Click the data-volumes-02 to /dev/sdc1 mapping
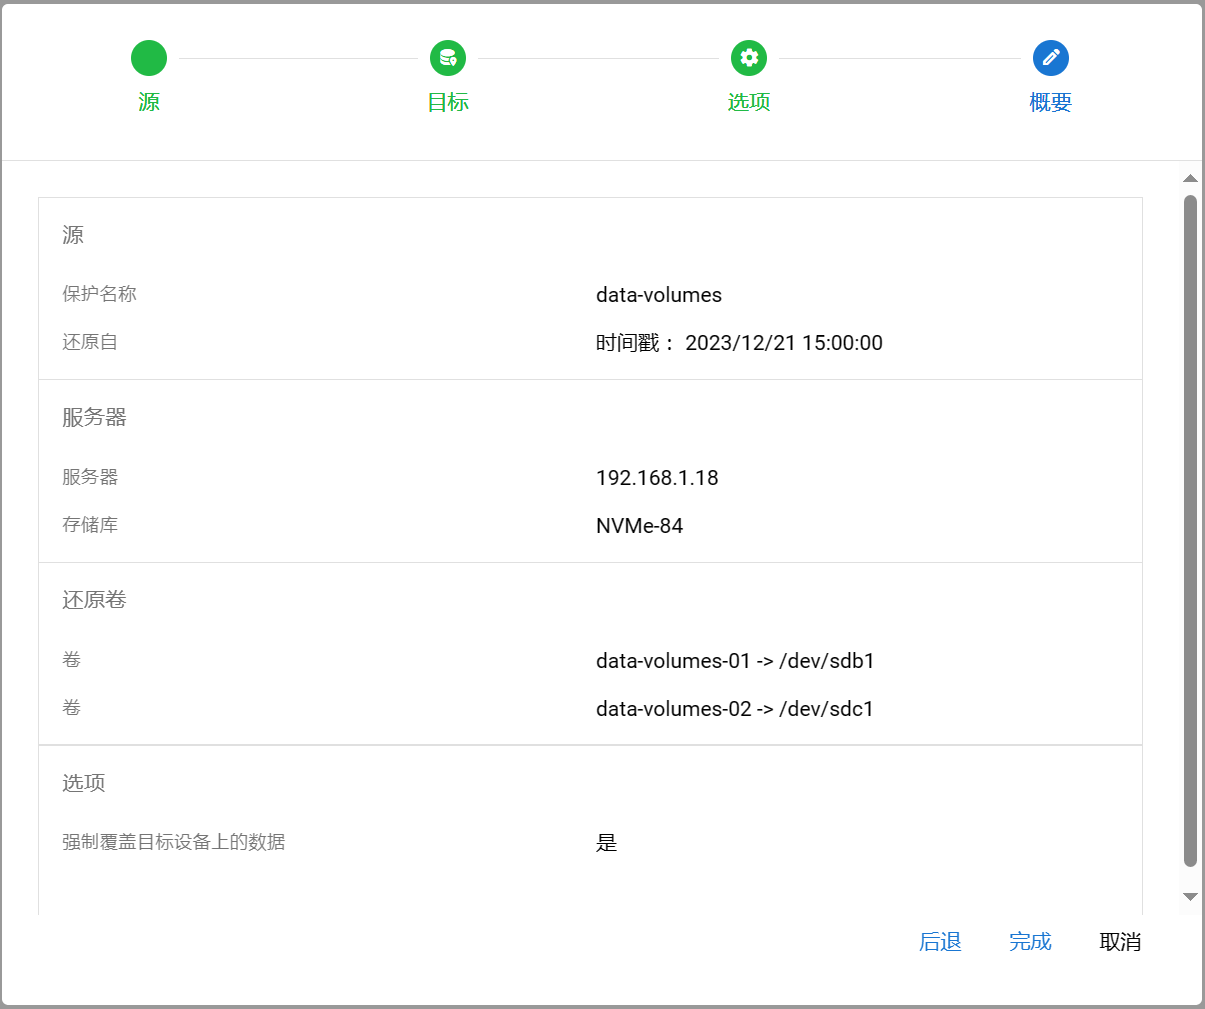Image resolution: width=1205 pixels, height=1009 pixels. (735, 709)
